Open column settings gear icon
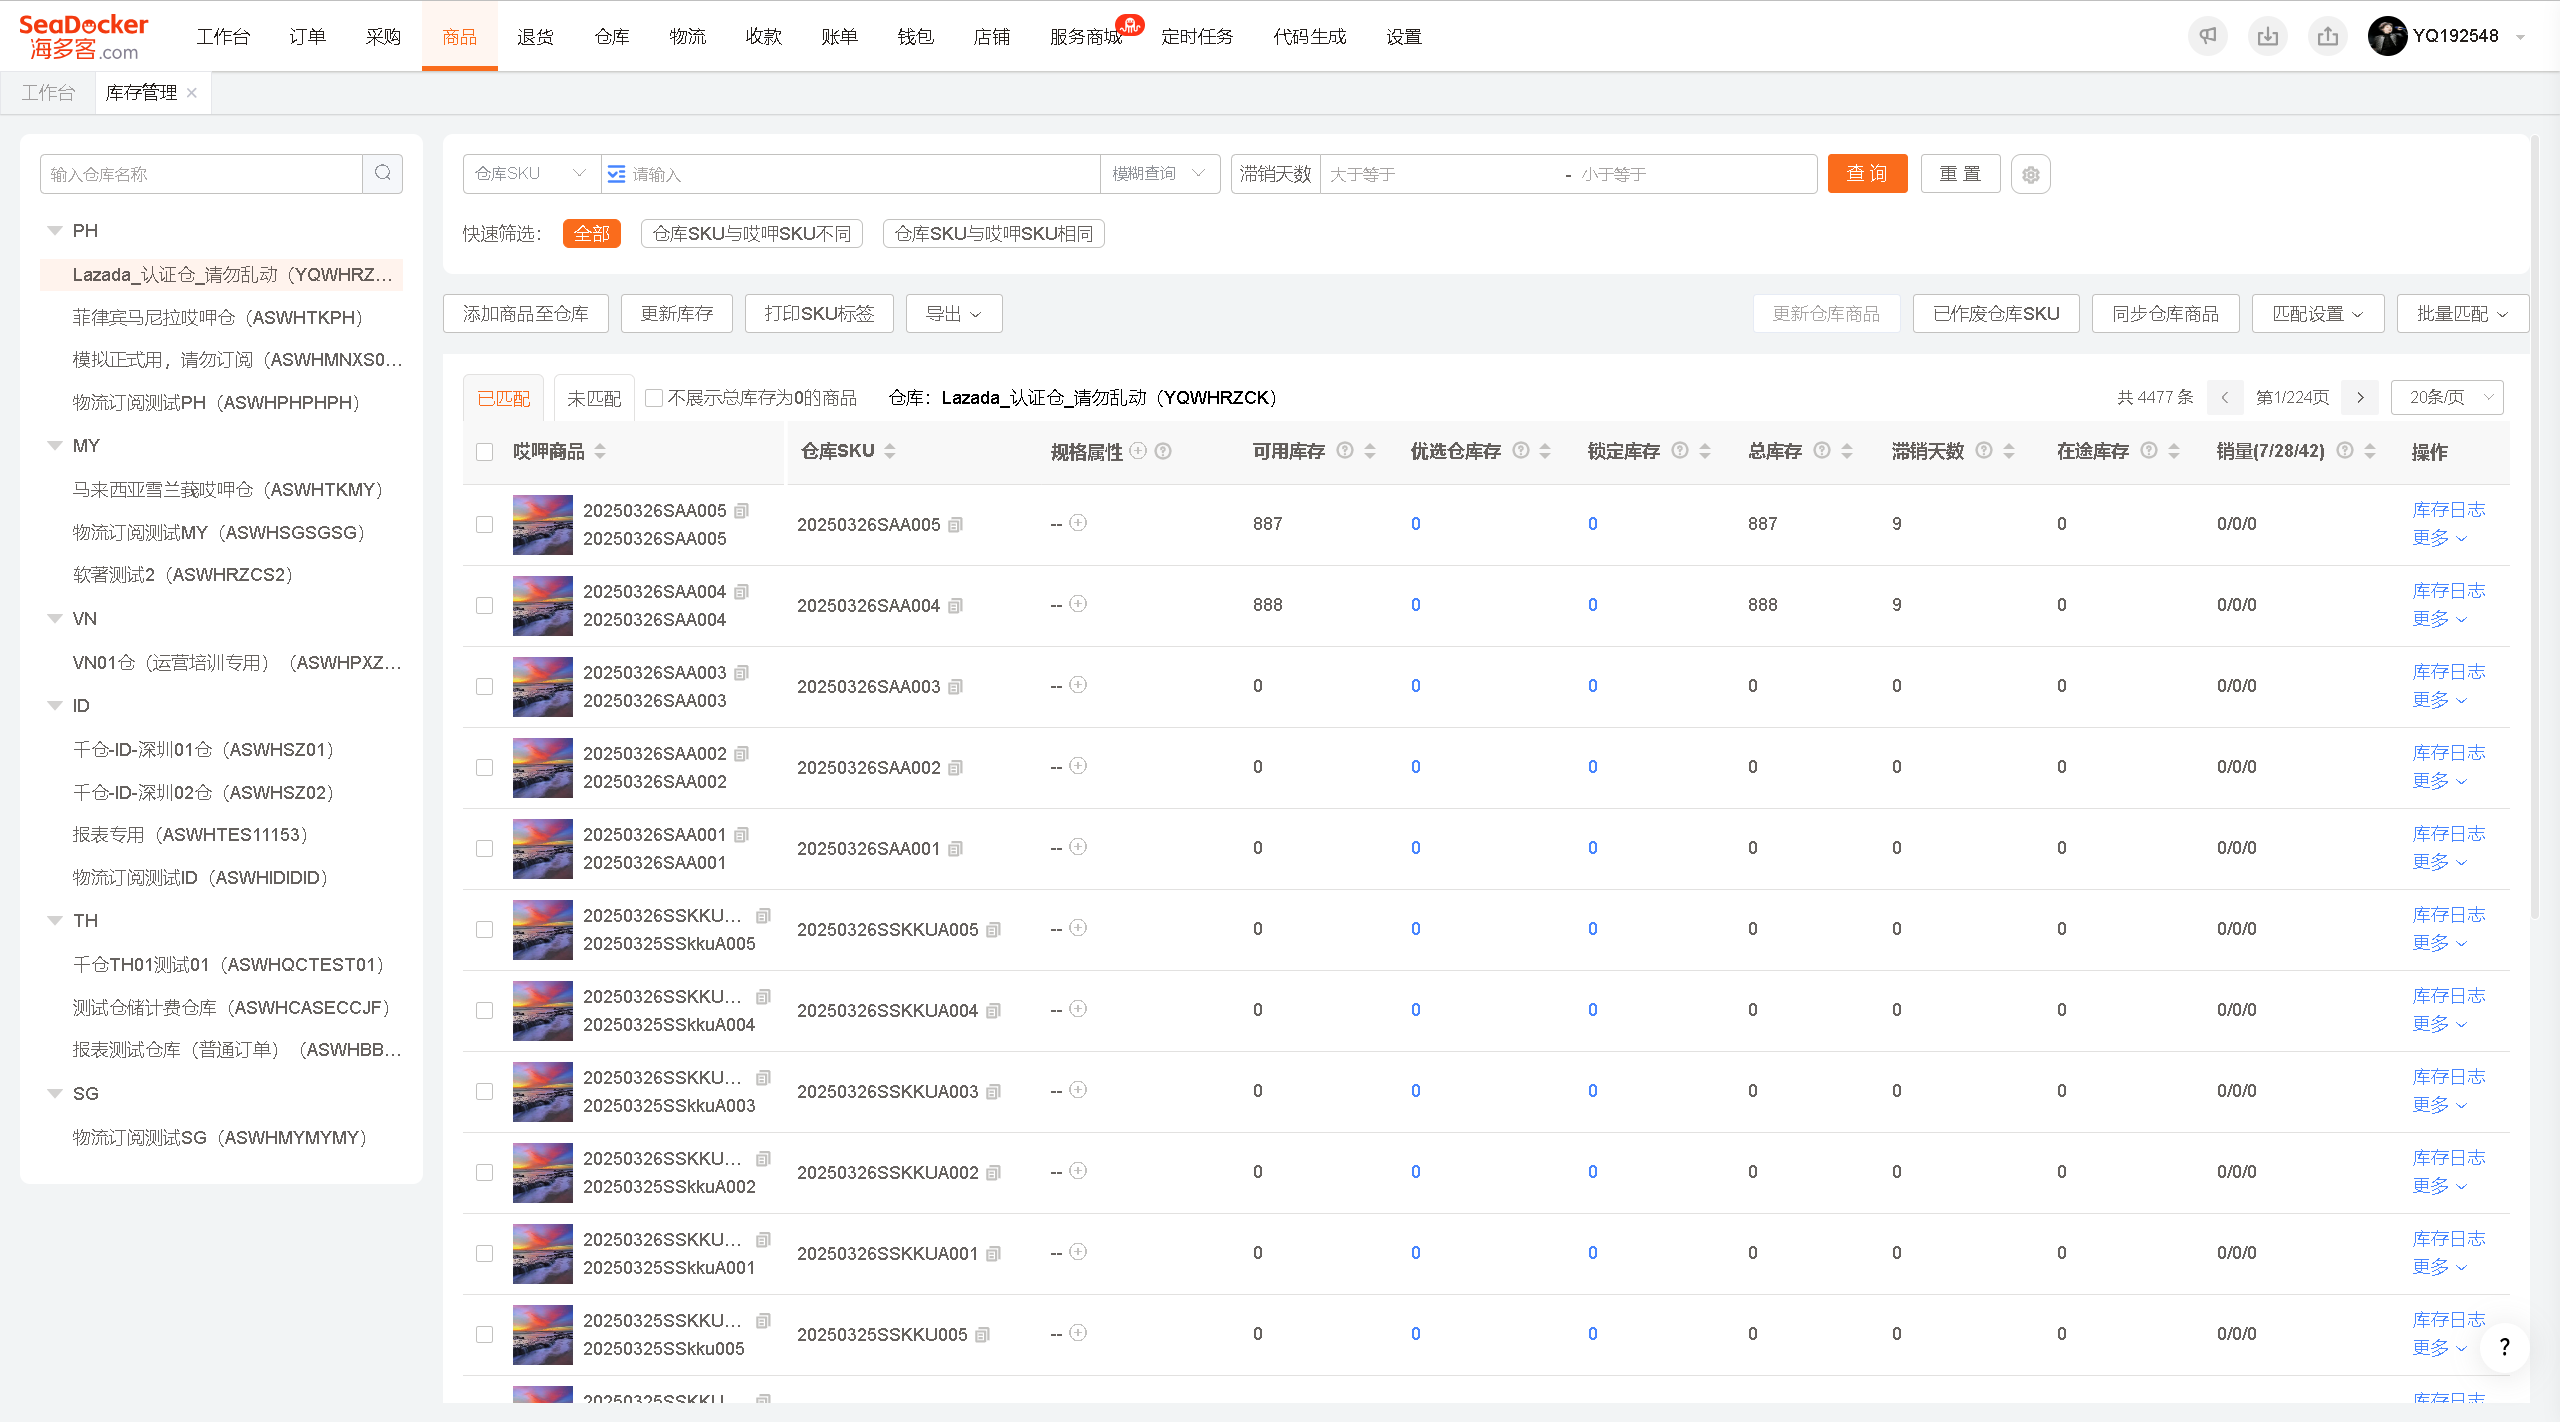 point(2031,174)
